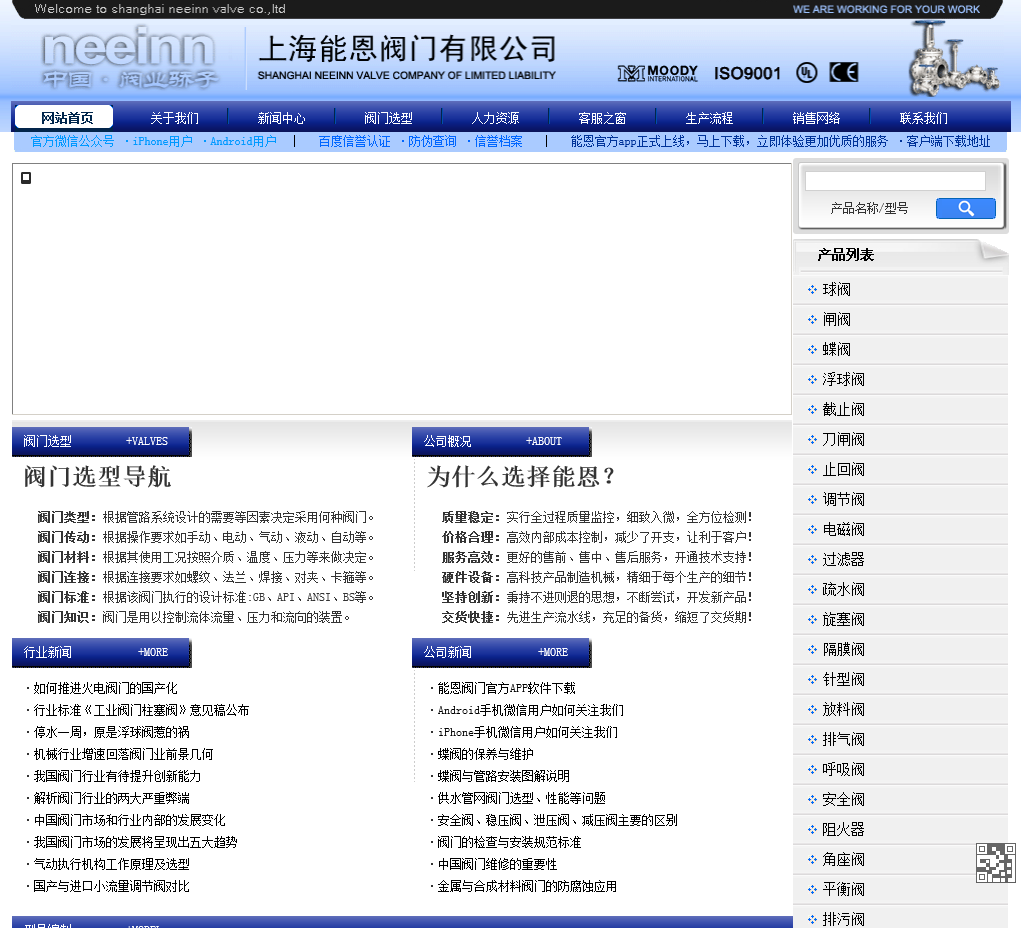Select 隔膜阀 in product list

[x=843, y=649]
